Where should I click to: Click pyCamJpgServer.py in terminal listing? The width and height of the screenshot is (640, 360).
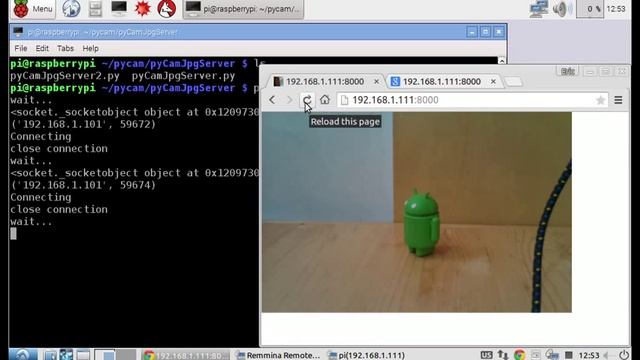[183, 76]
